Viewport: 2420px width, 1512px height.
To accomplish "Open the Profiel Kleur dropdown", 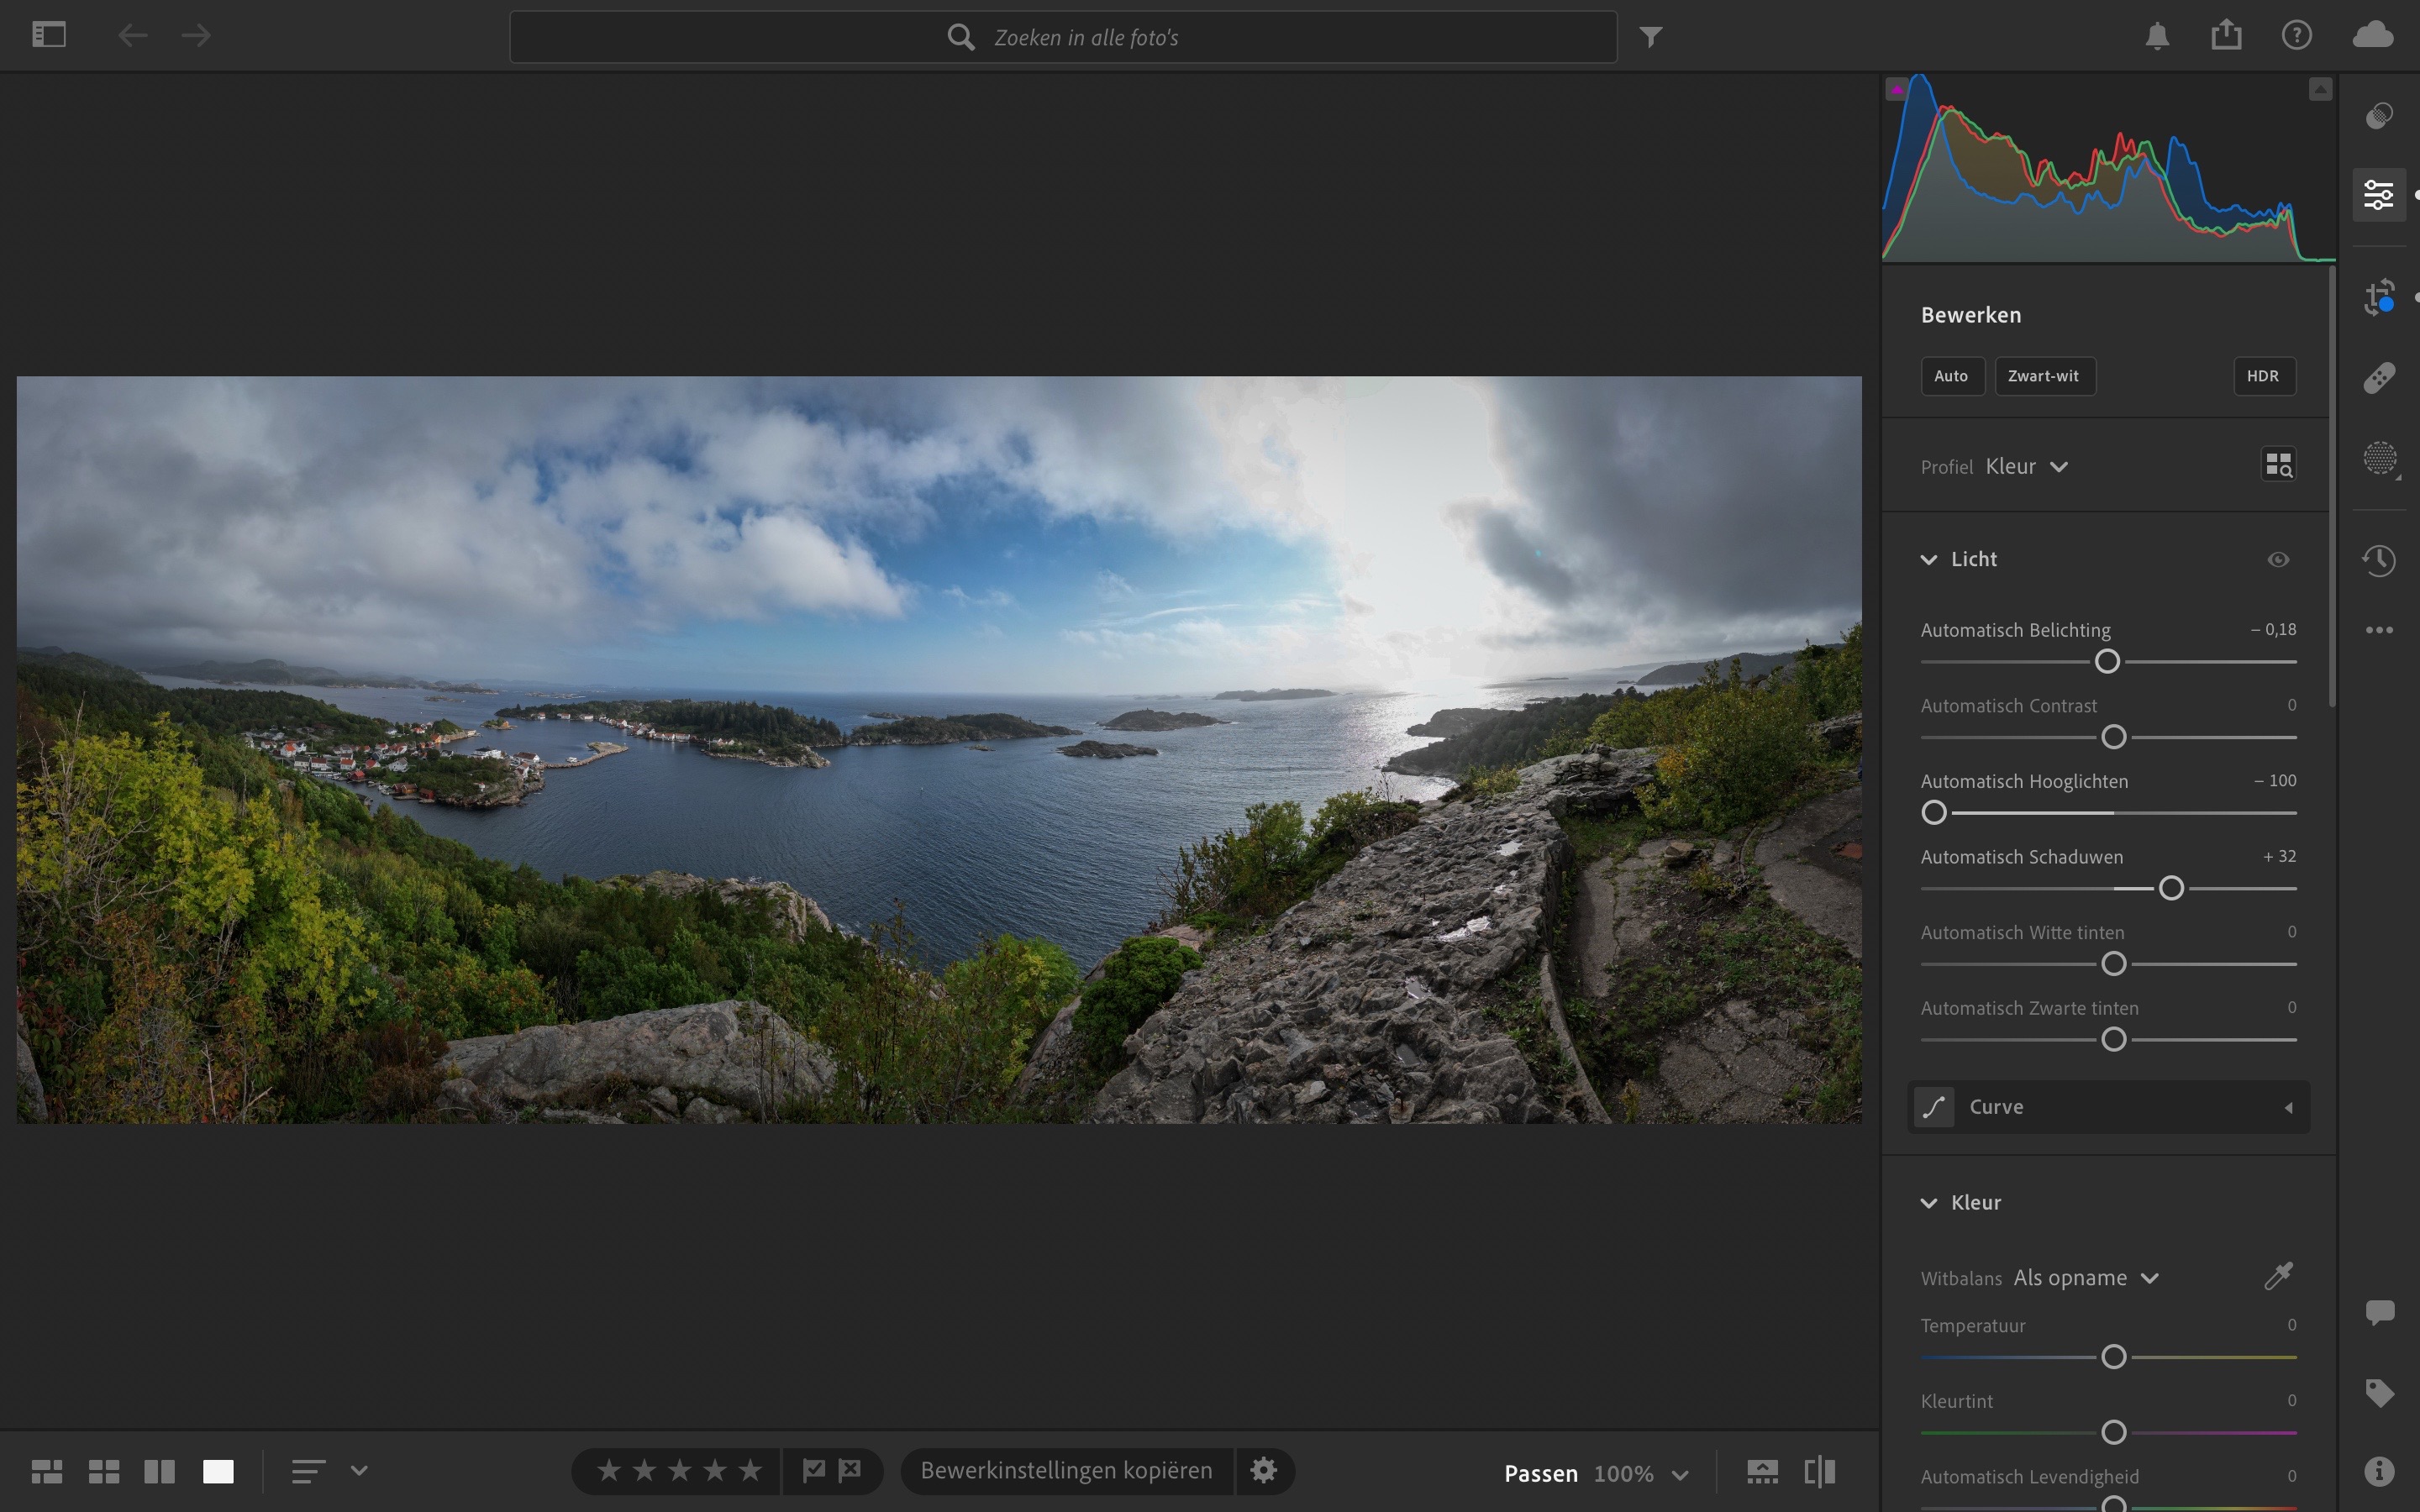I will coord(2026,467).
